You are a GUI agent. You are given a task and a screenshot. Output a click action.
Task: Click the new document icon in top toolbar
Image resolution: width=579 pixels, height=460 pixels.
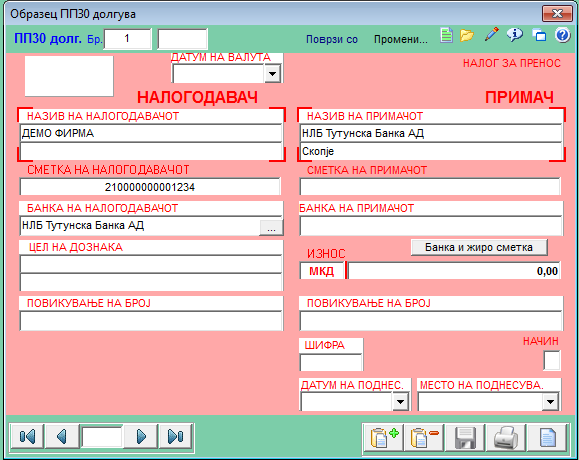(446, 36)
